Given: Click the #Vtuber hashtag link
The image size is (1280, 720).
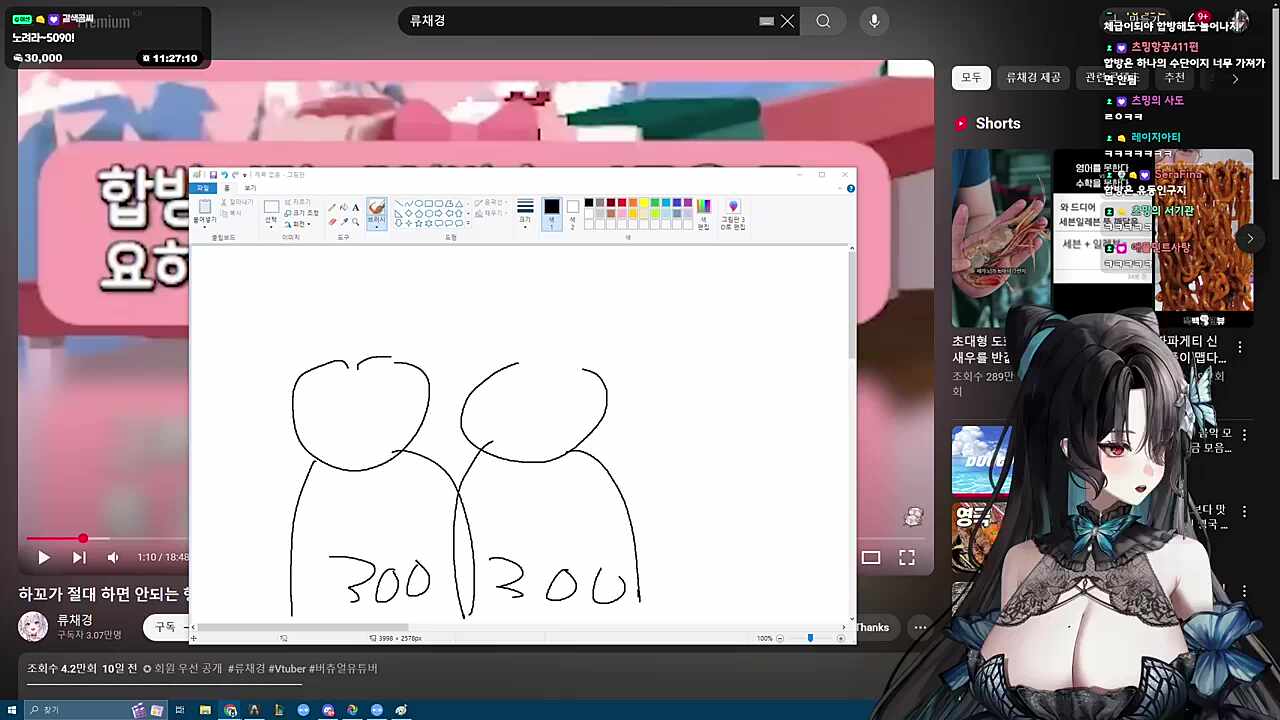Looking at the screenshot, I should tap(287, 669).
